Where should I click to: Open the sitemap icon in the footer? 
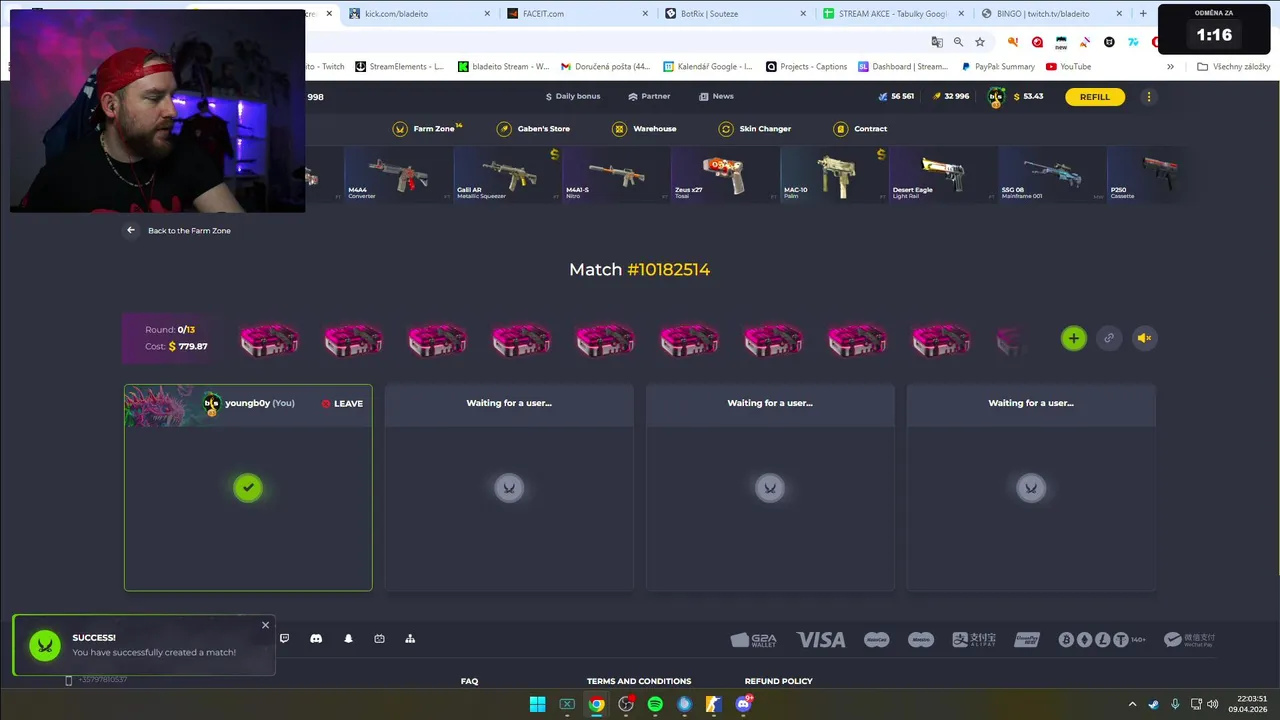tap(410, 638)
